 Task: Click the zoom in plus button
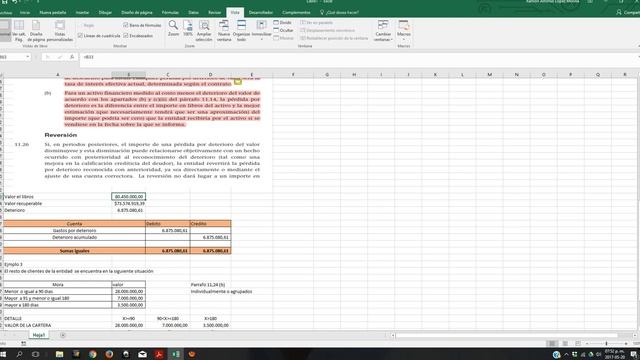[626, 344]
